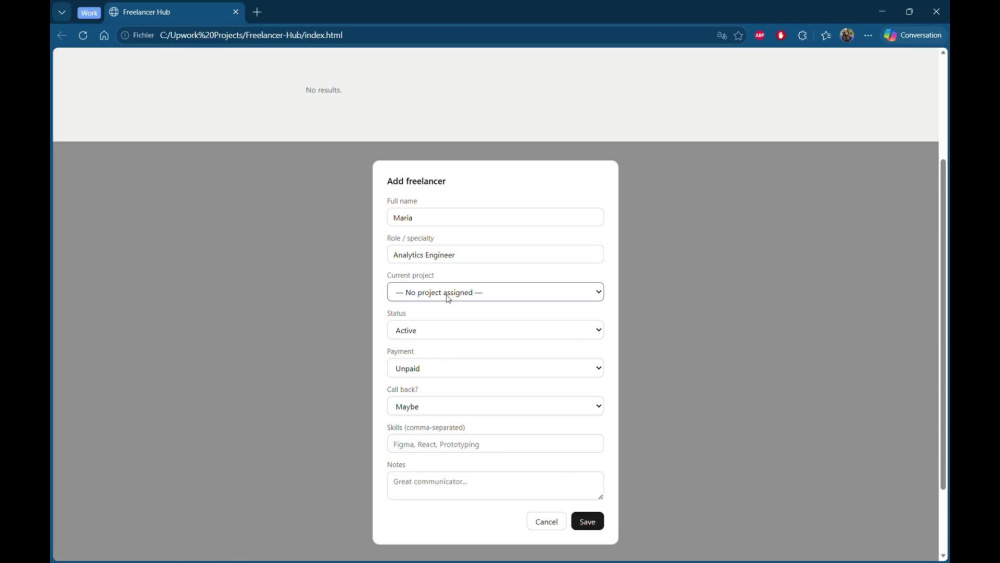This screenshot has height=563, width=1000.
Task: Click the 'Add freelancer' heading
Action: [416, 181]
